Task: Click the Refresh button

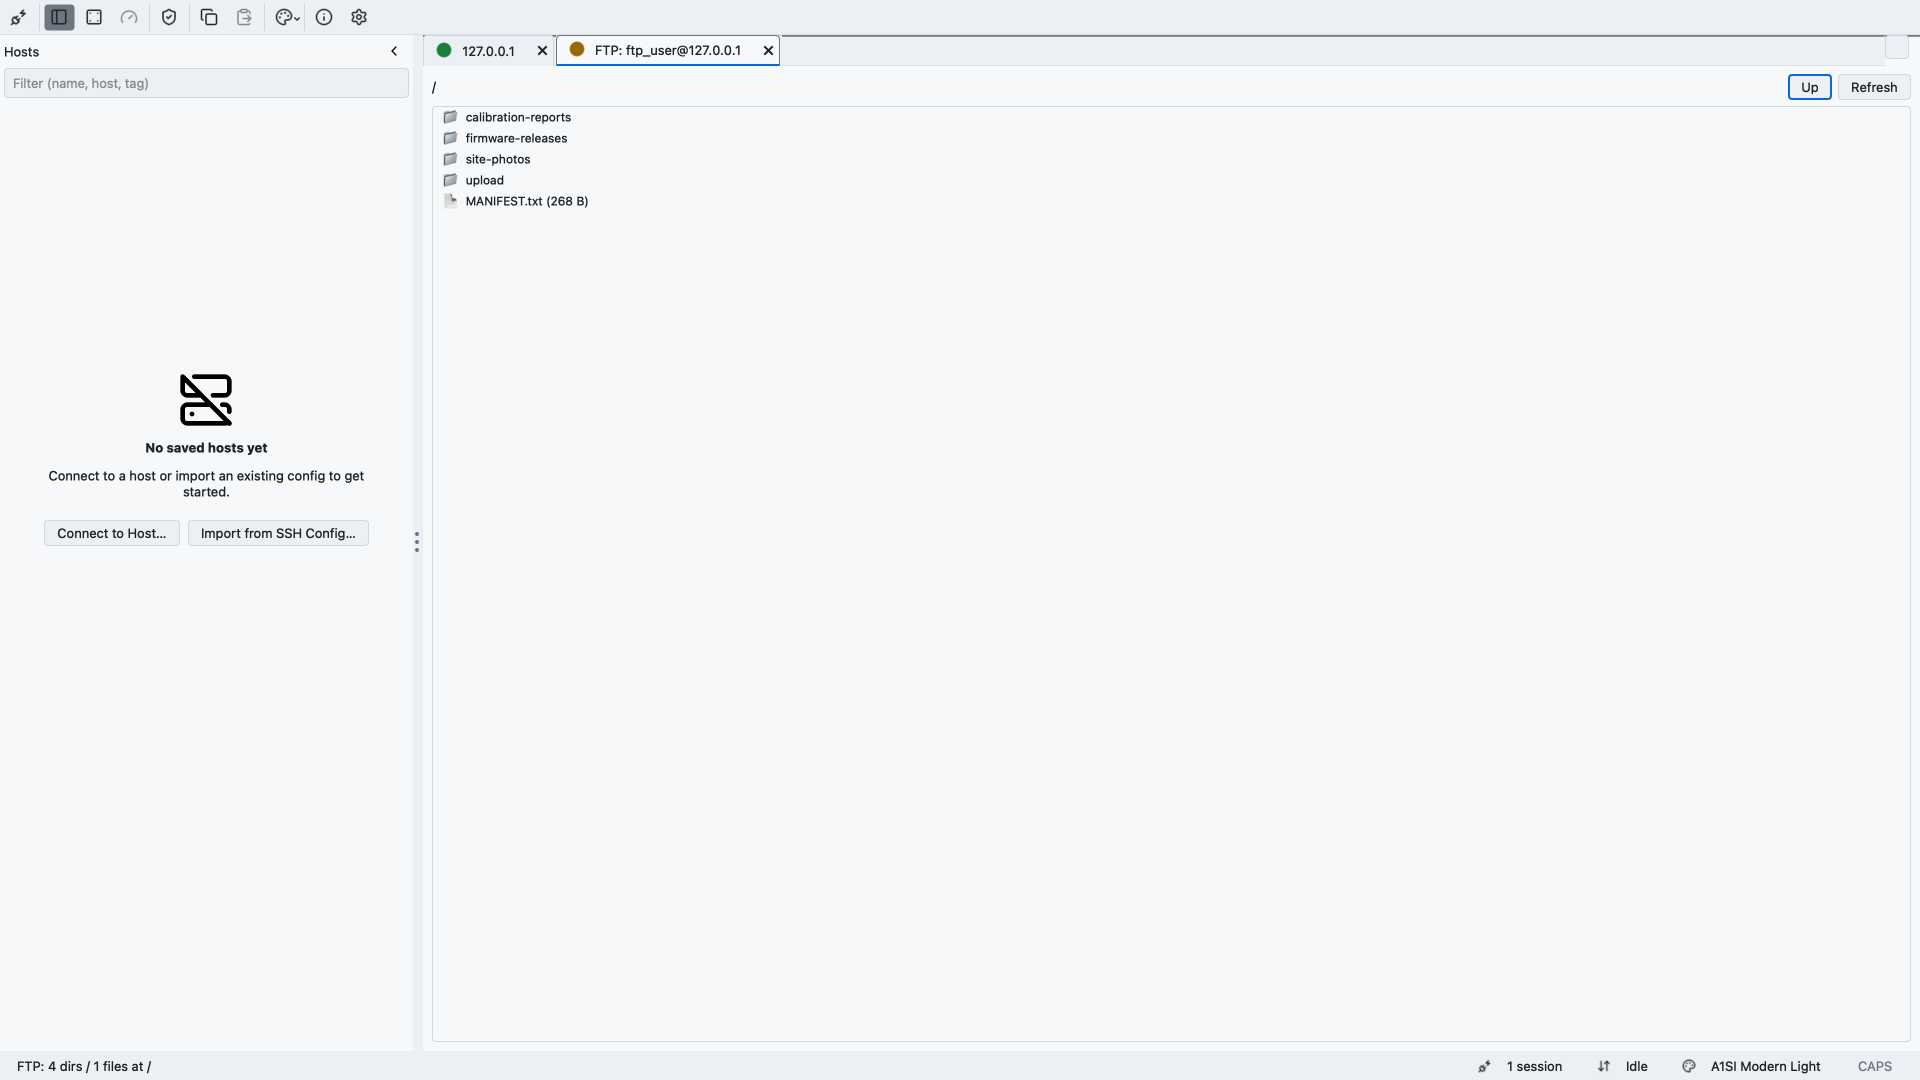Action: pyautogui.click(x=1873, y=87)
